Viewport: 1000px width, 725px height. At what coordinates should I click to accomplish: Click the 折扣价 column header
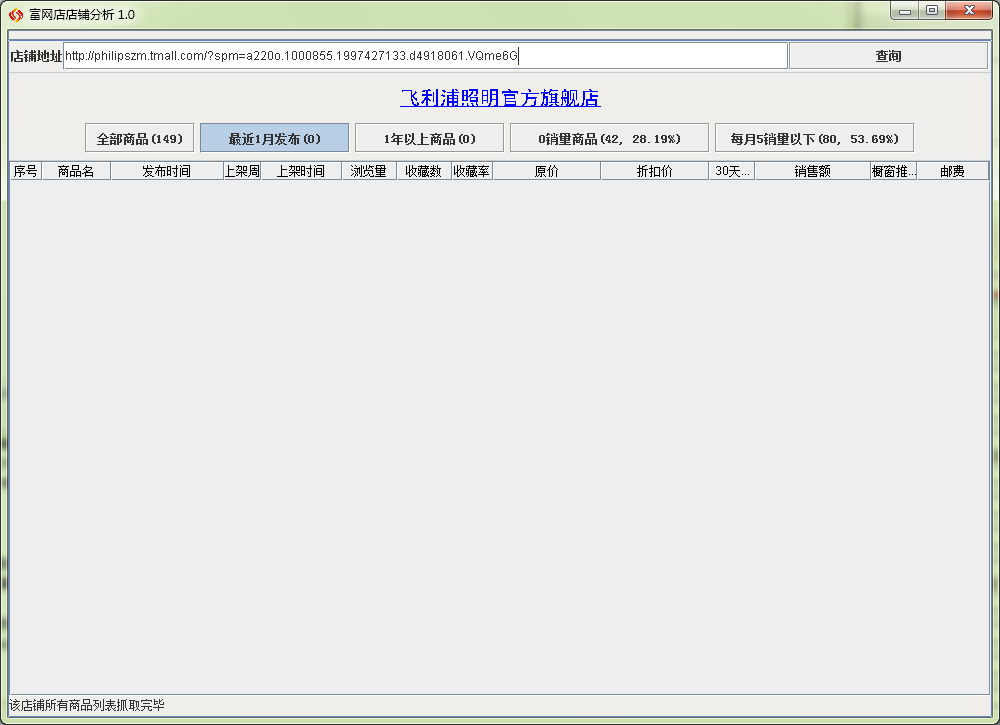coord(654,171)
